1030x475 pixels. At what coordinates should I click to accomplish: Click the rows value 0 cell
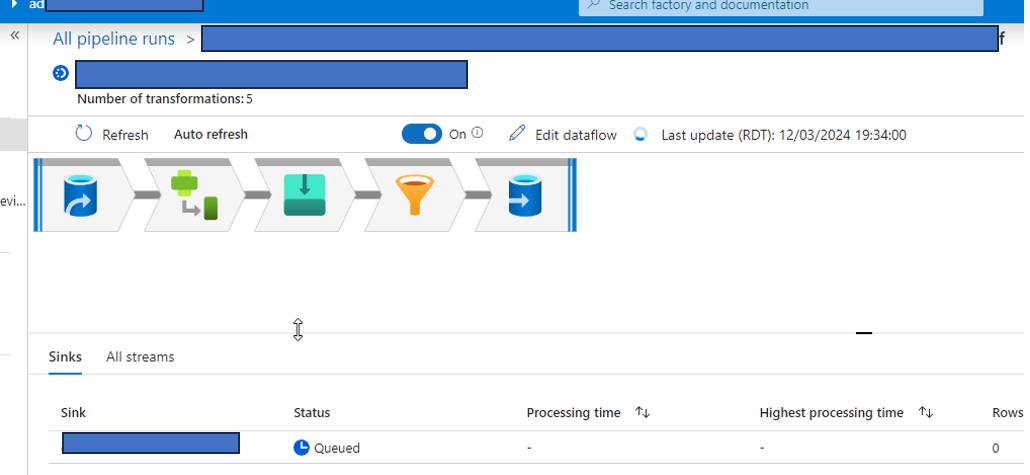(x=996, y=448)
